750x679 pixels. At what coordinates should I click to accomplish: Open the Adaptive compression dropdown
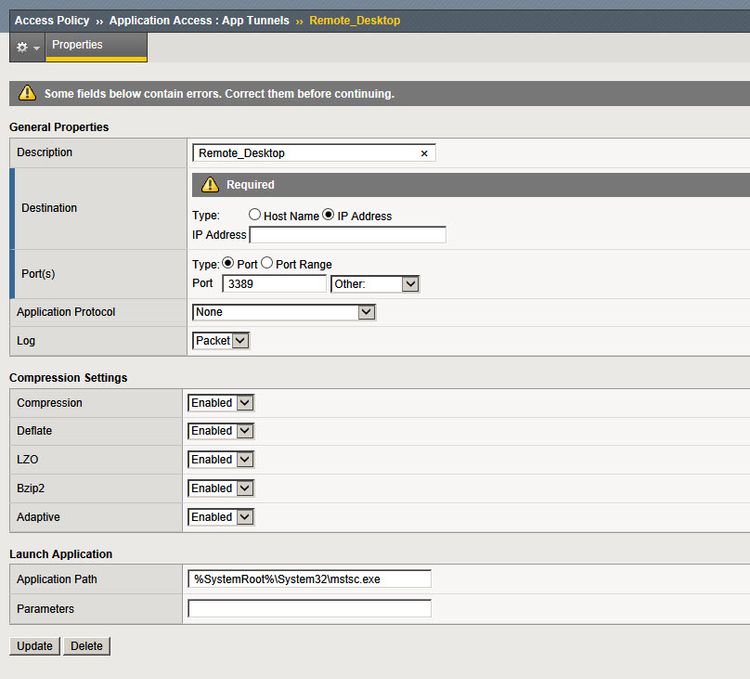click(x=221, y=517)
